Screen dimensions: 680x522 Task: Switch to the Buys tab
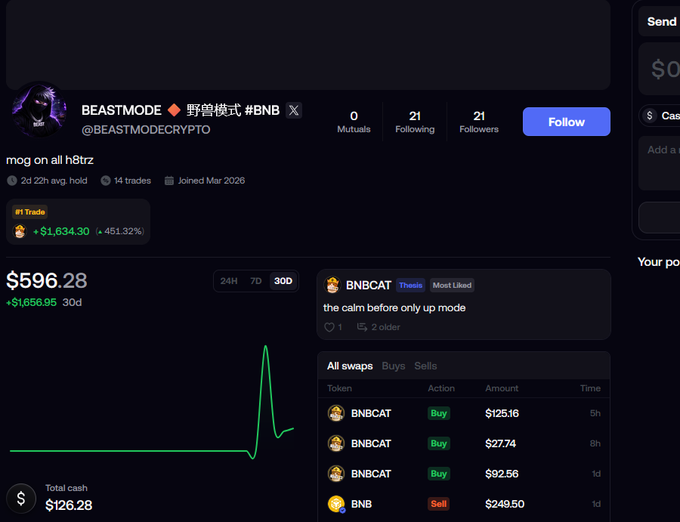(393, 366)
